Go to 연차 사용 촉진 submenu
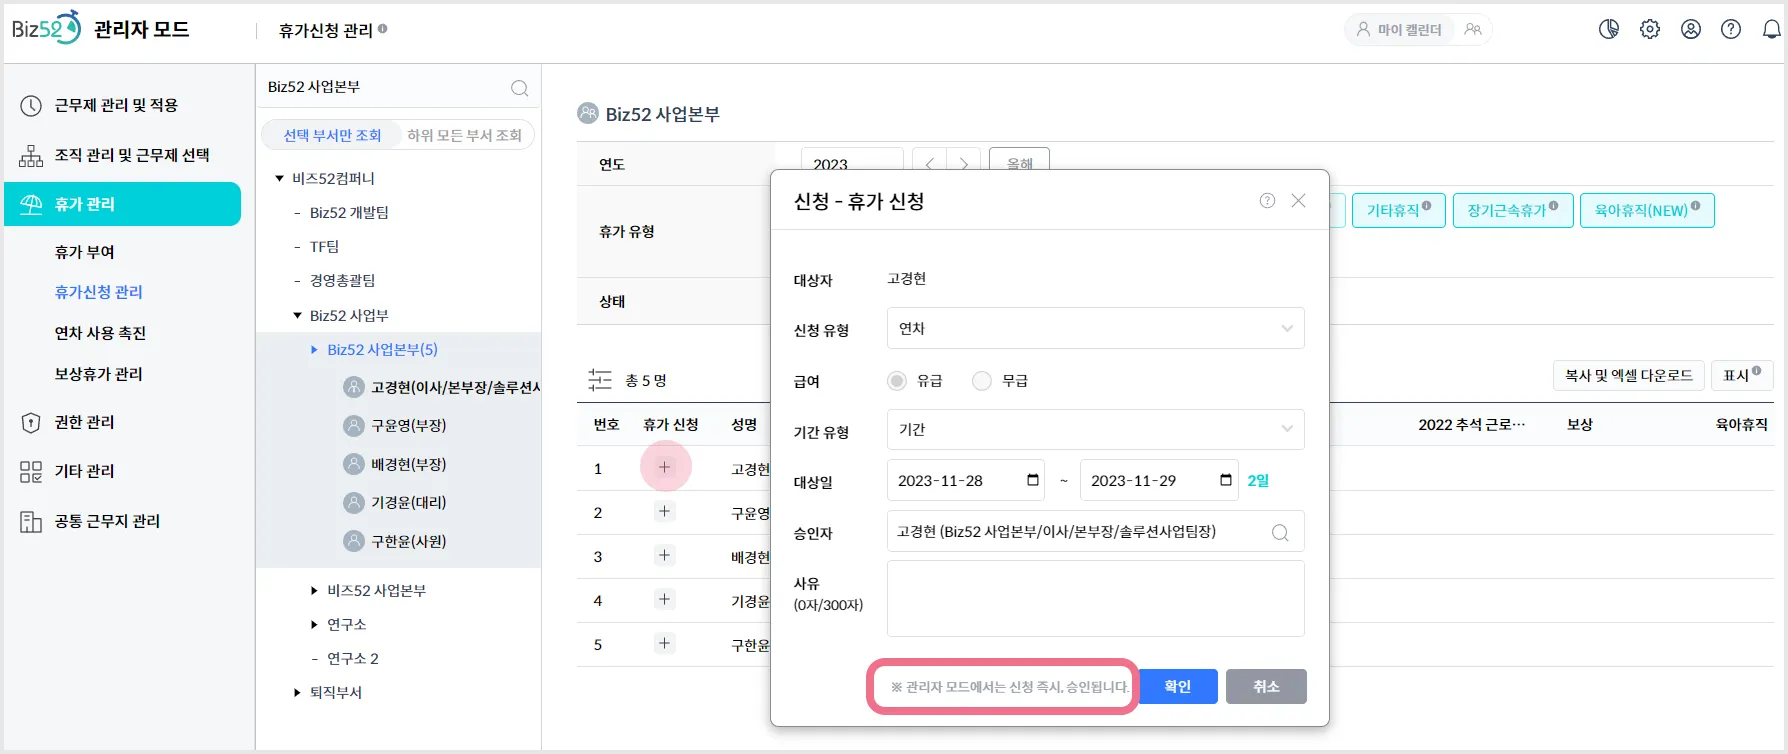The width and height of the screenshot is (1788, 754). [100, 333]
